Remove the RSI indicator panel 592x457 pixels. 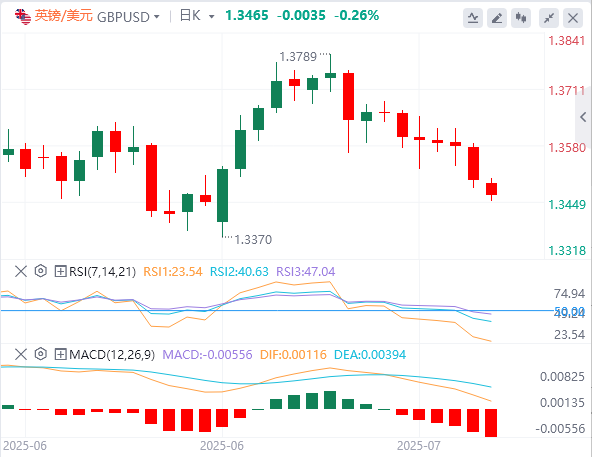[21, 271]
